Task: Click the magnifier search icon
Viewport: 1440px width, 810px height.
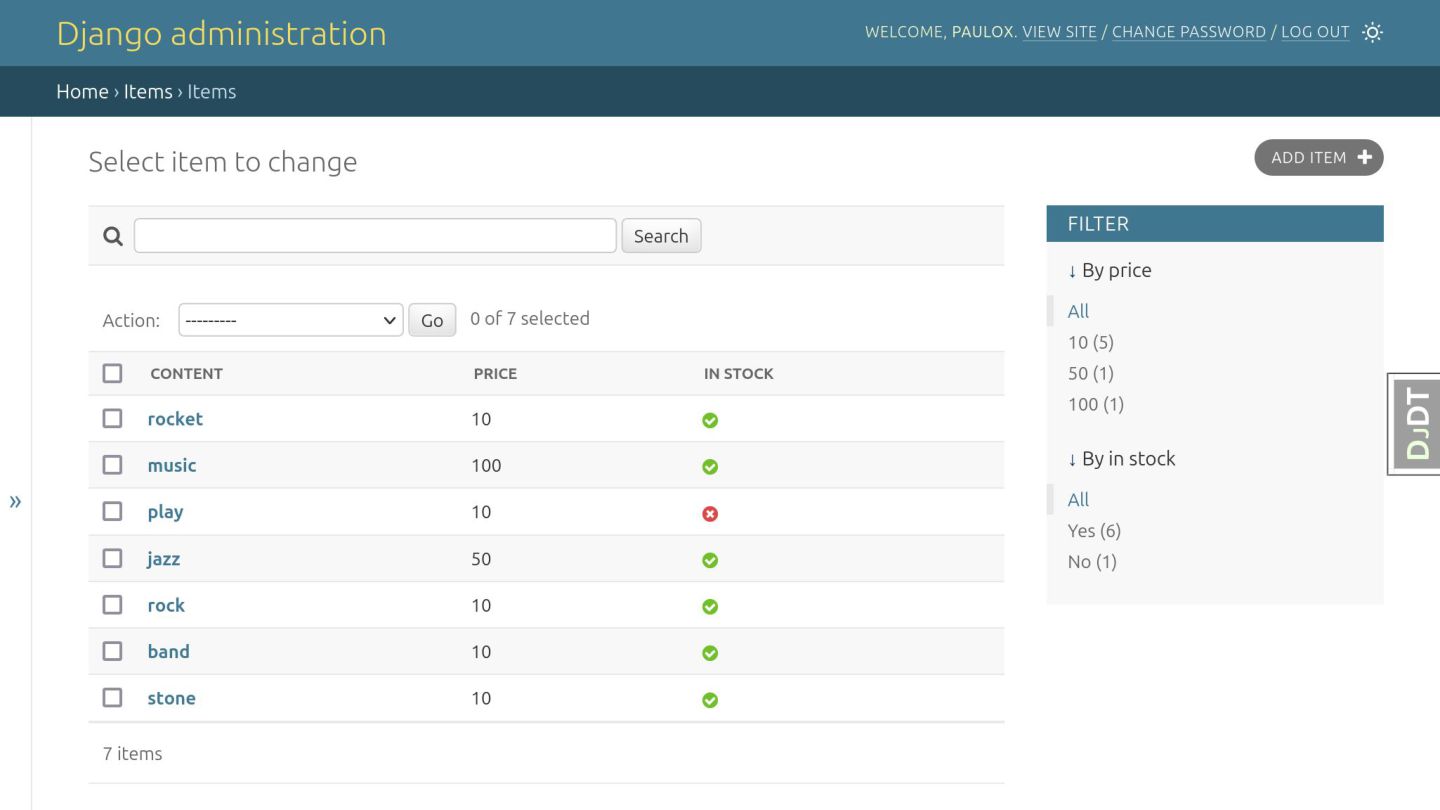Action: pos(113,236)
